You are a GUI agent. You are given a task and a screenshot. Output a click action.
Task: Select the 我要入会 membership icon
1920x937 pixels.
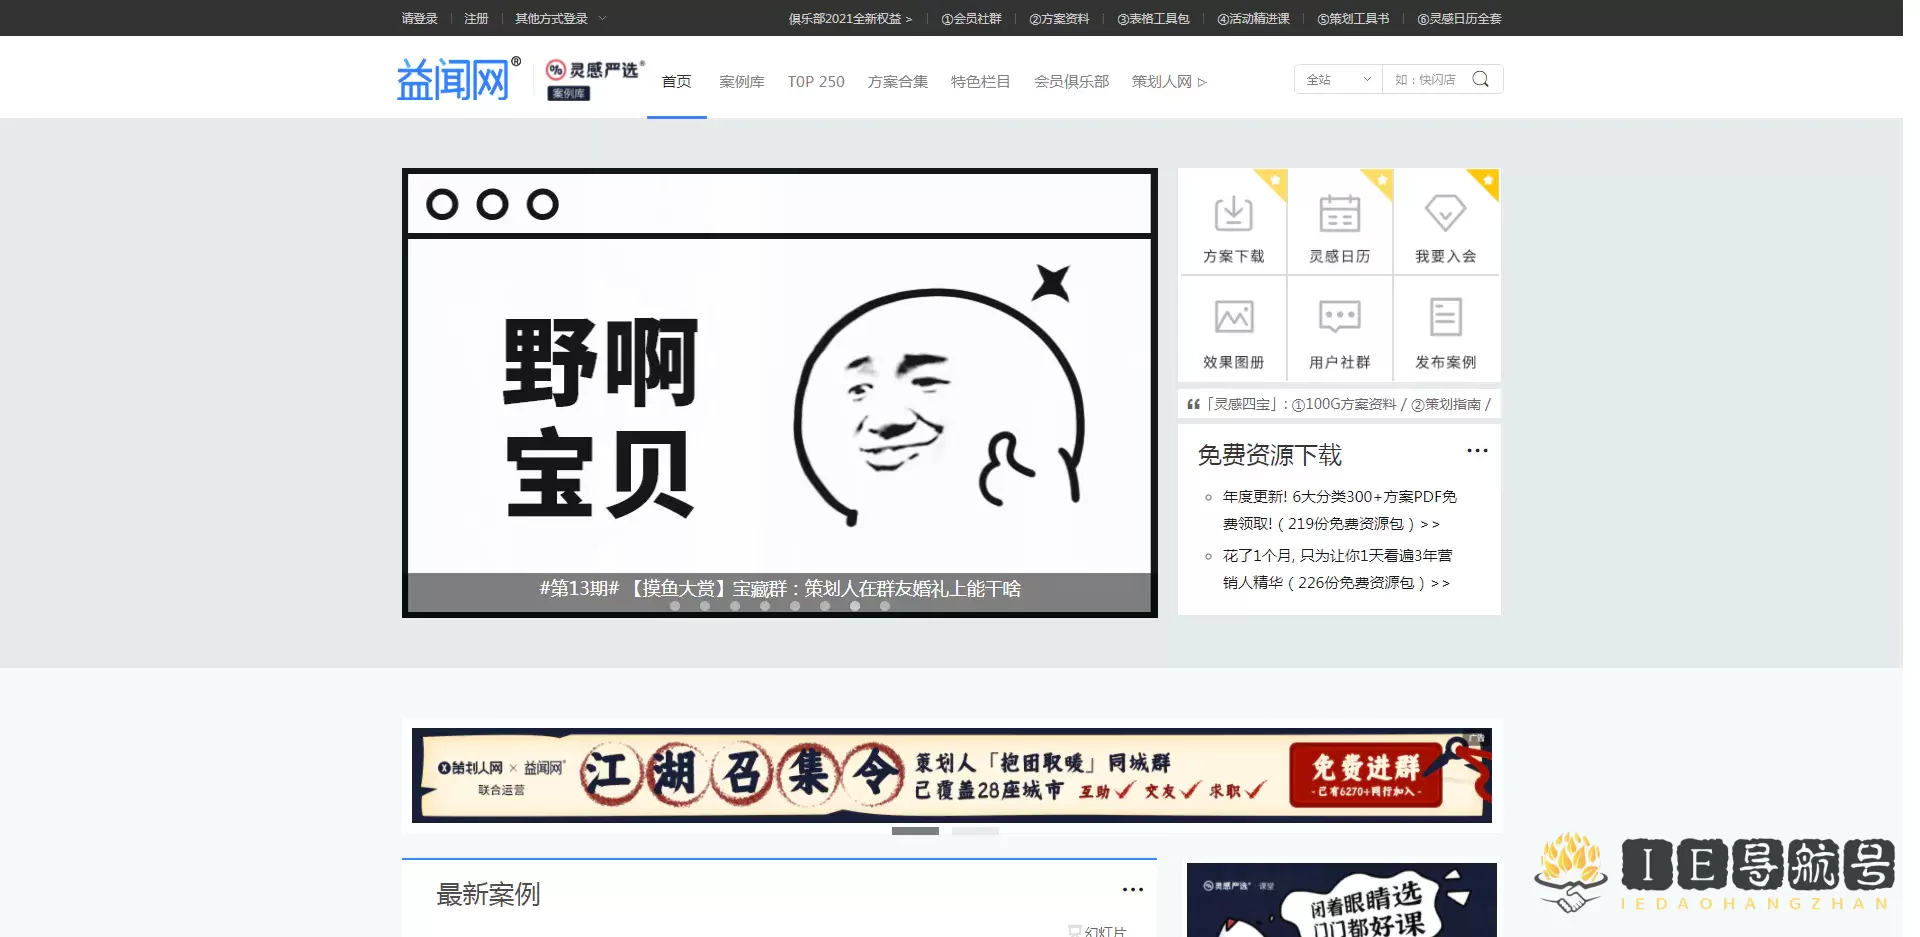coord(1447,220)
